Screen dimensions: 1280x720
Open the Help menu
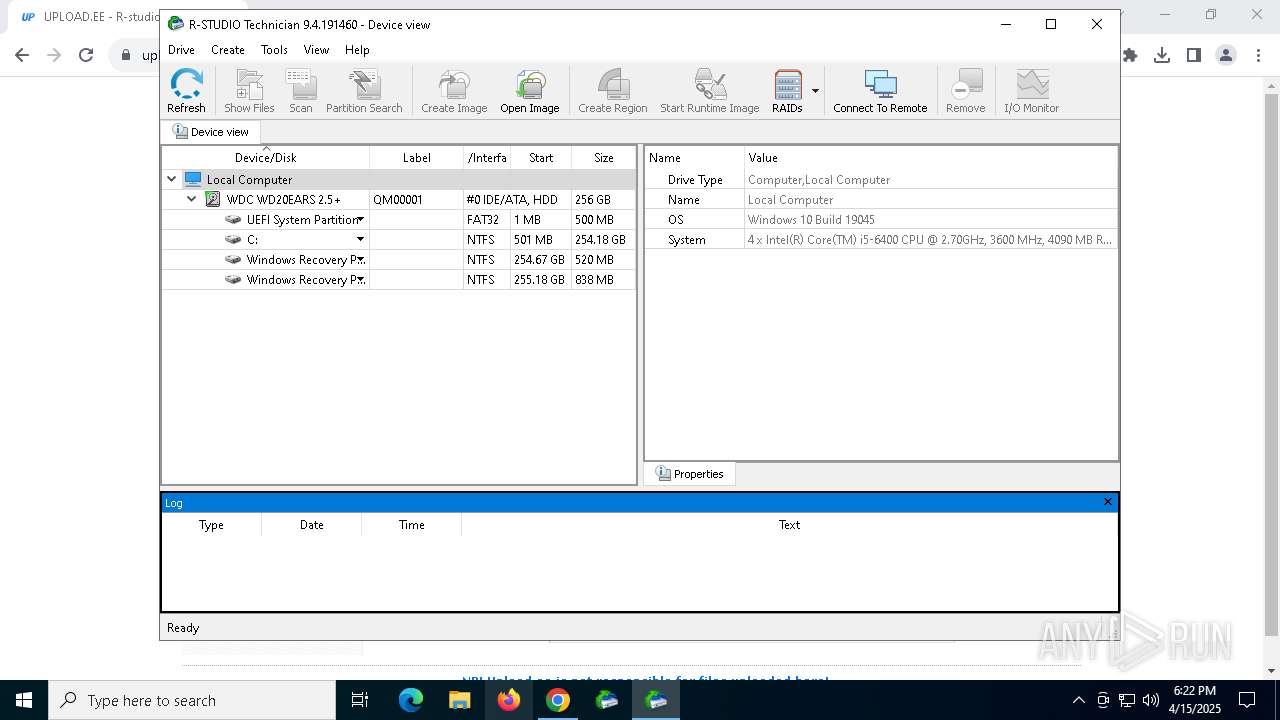[x=357, y=49]
